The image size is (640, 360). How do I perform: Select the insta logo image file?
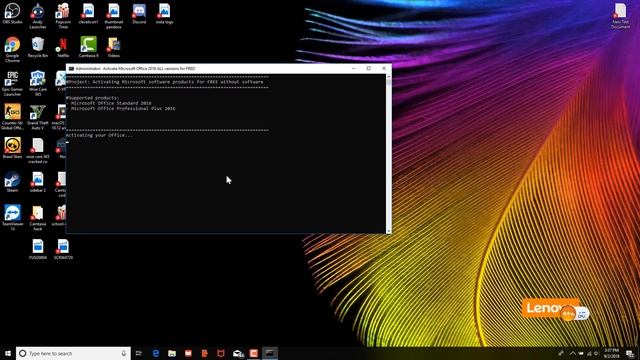pos(164,13)
